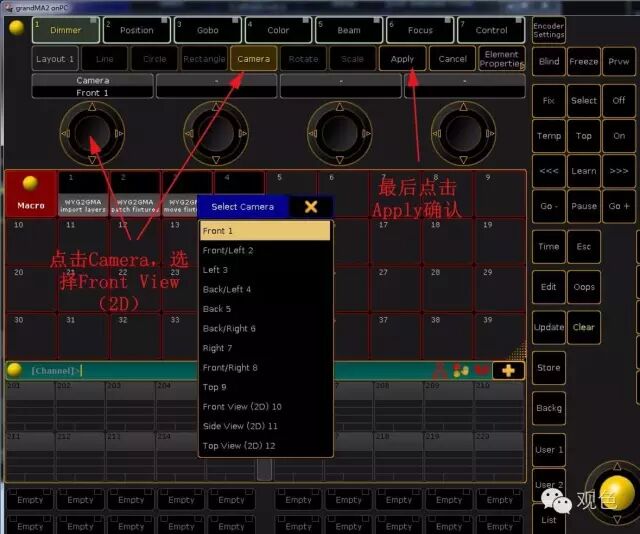This screenshot has height=534, width=640.
Task: Click the Clear key
Action: coord(584,327)
